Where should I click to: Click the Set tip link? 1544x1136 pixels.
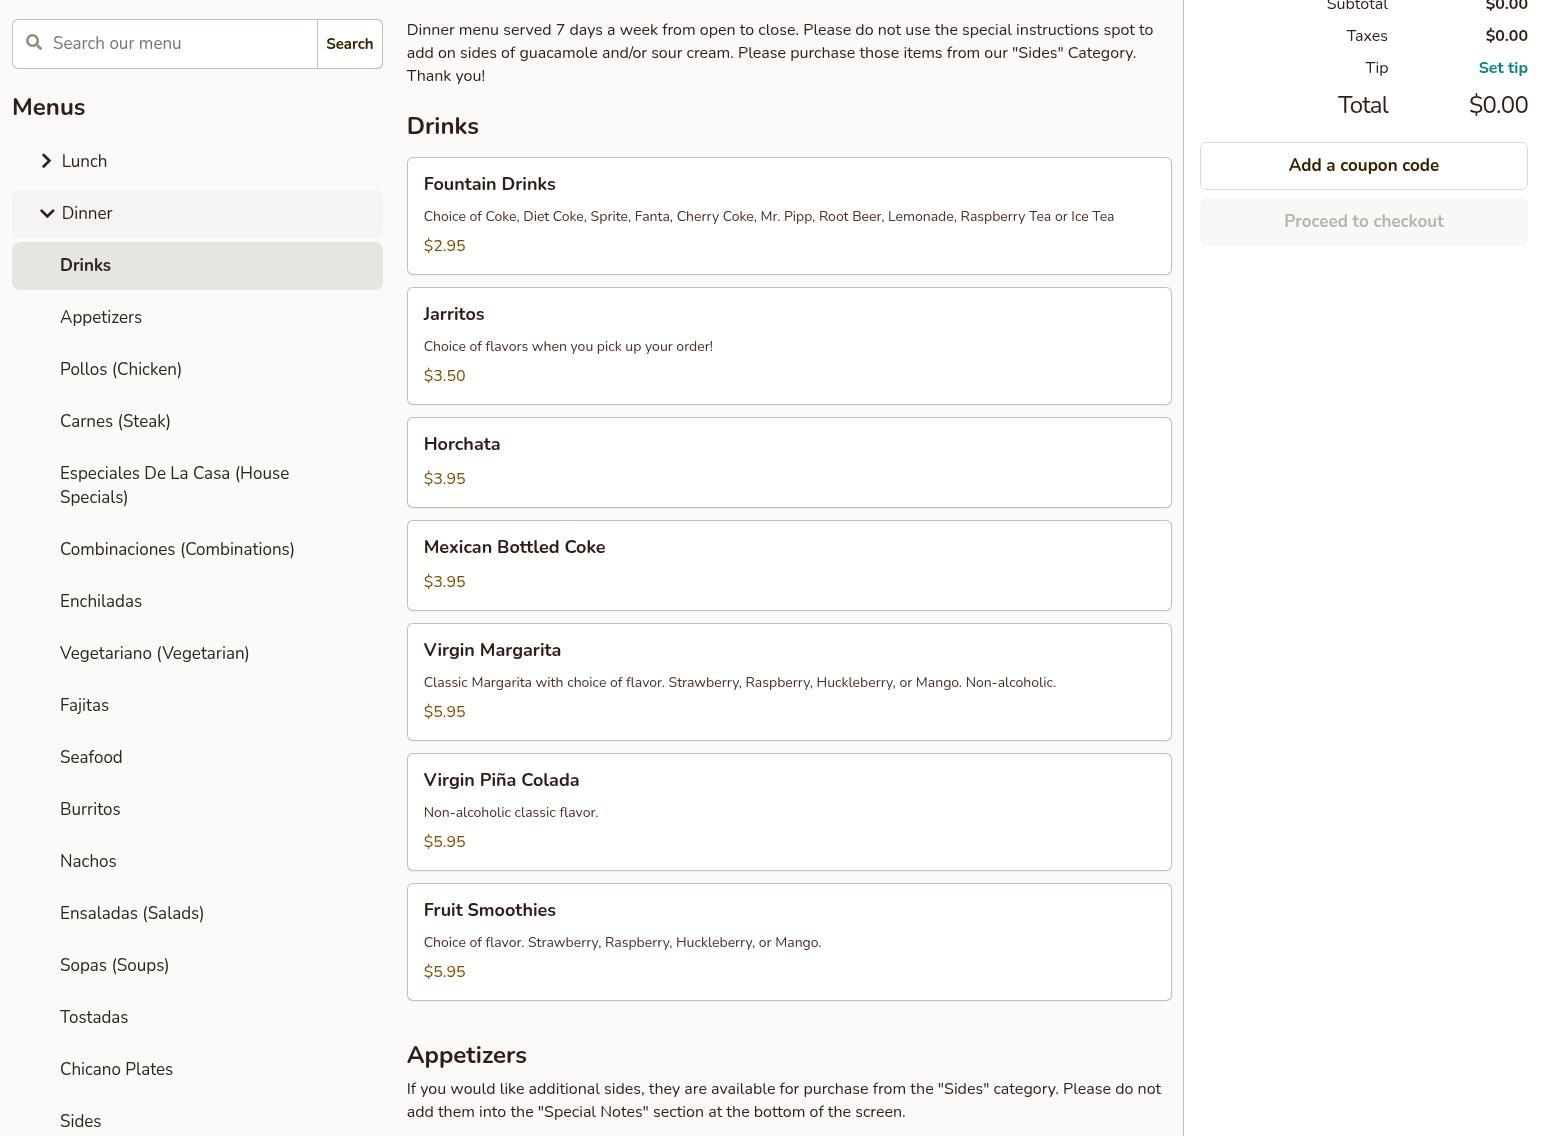click(x=1502, y=68)
